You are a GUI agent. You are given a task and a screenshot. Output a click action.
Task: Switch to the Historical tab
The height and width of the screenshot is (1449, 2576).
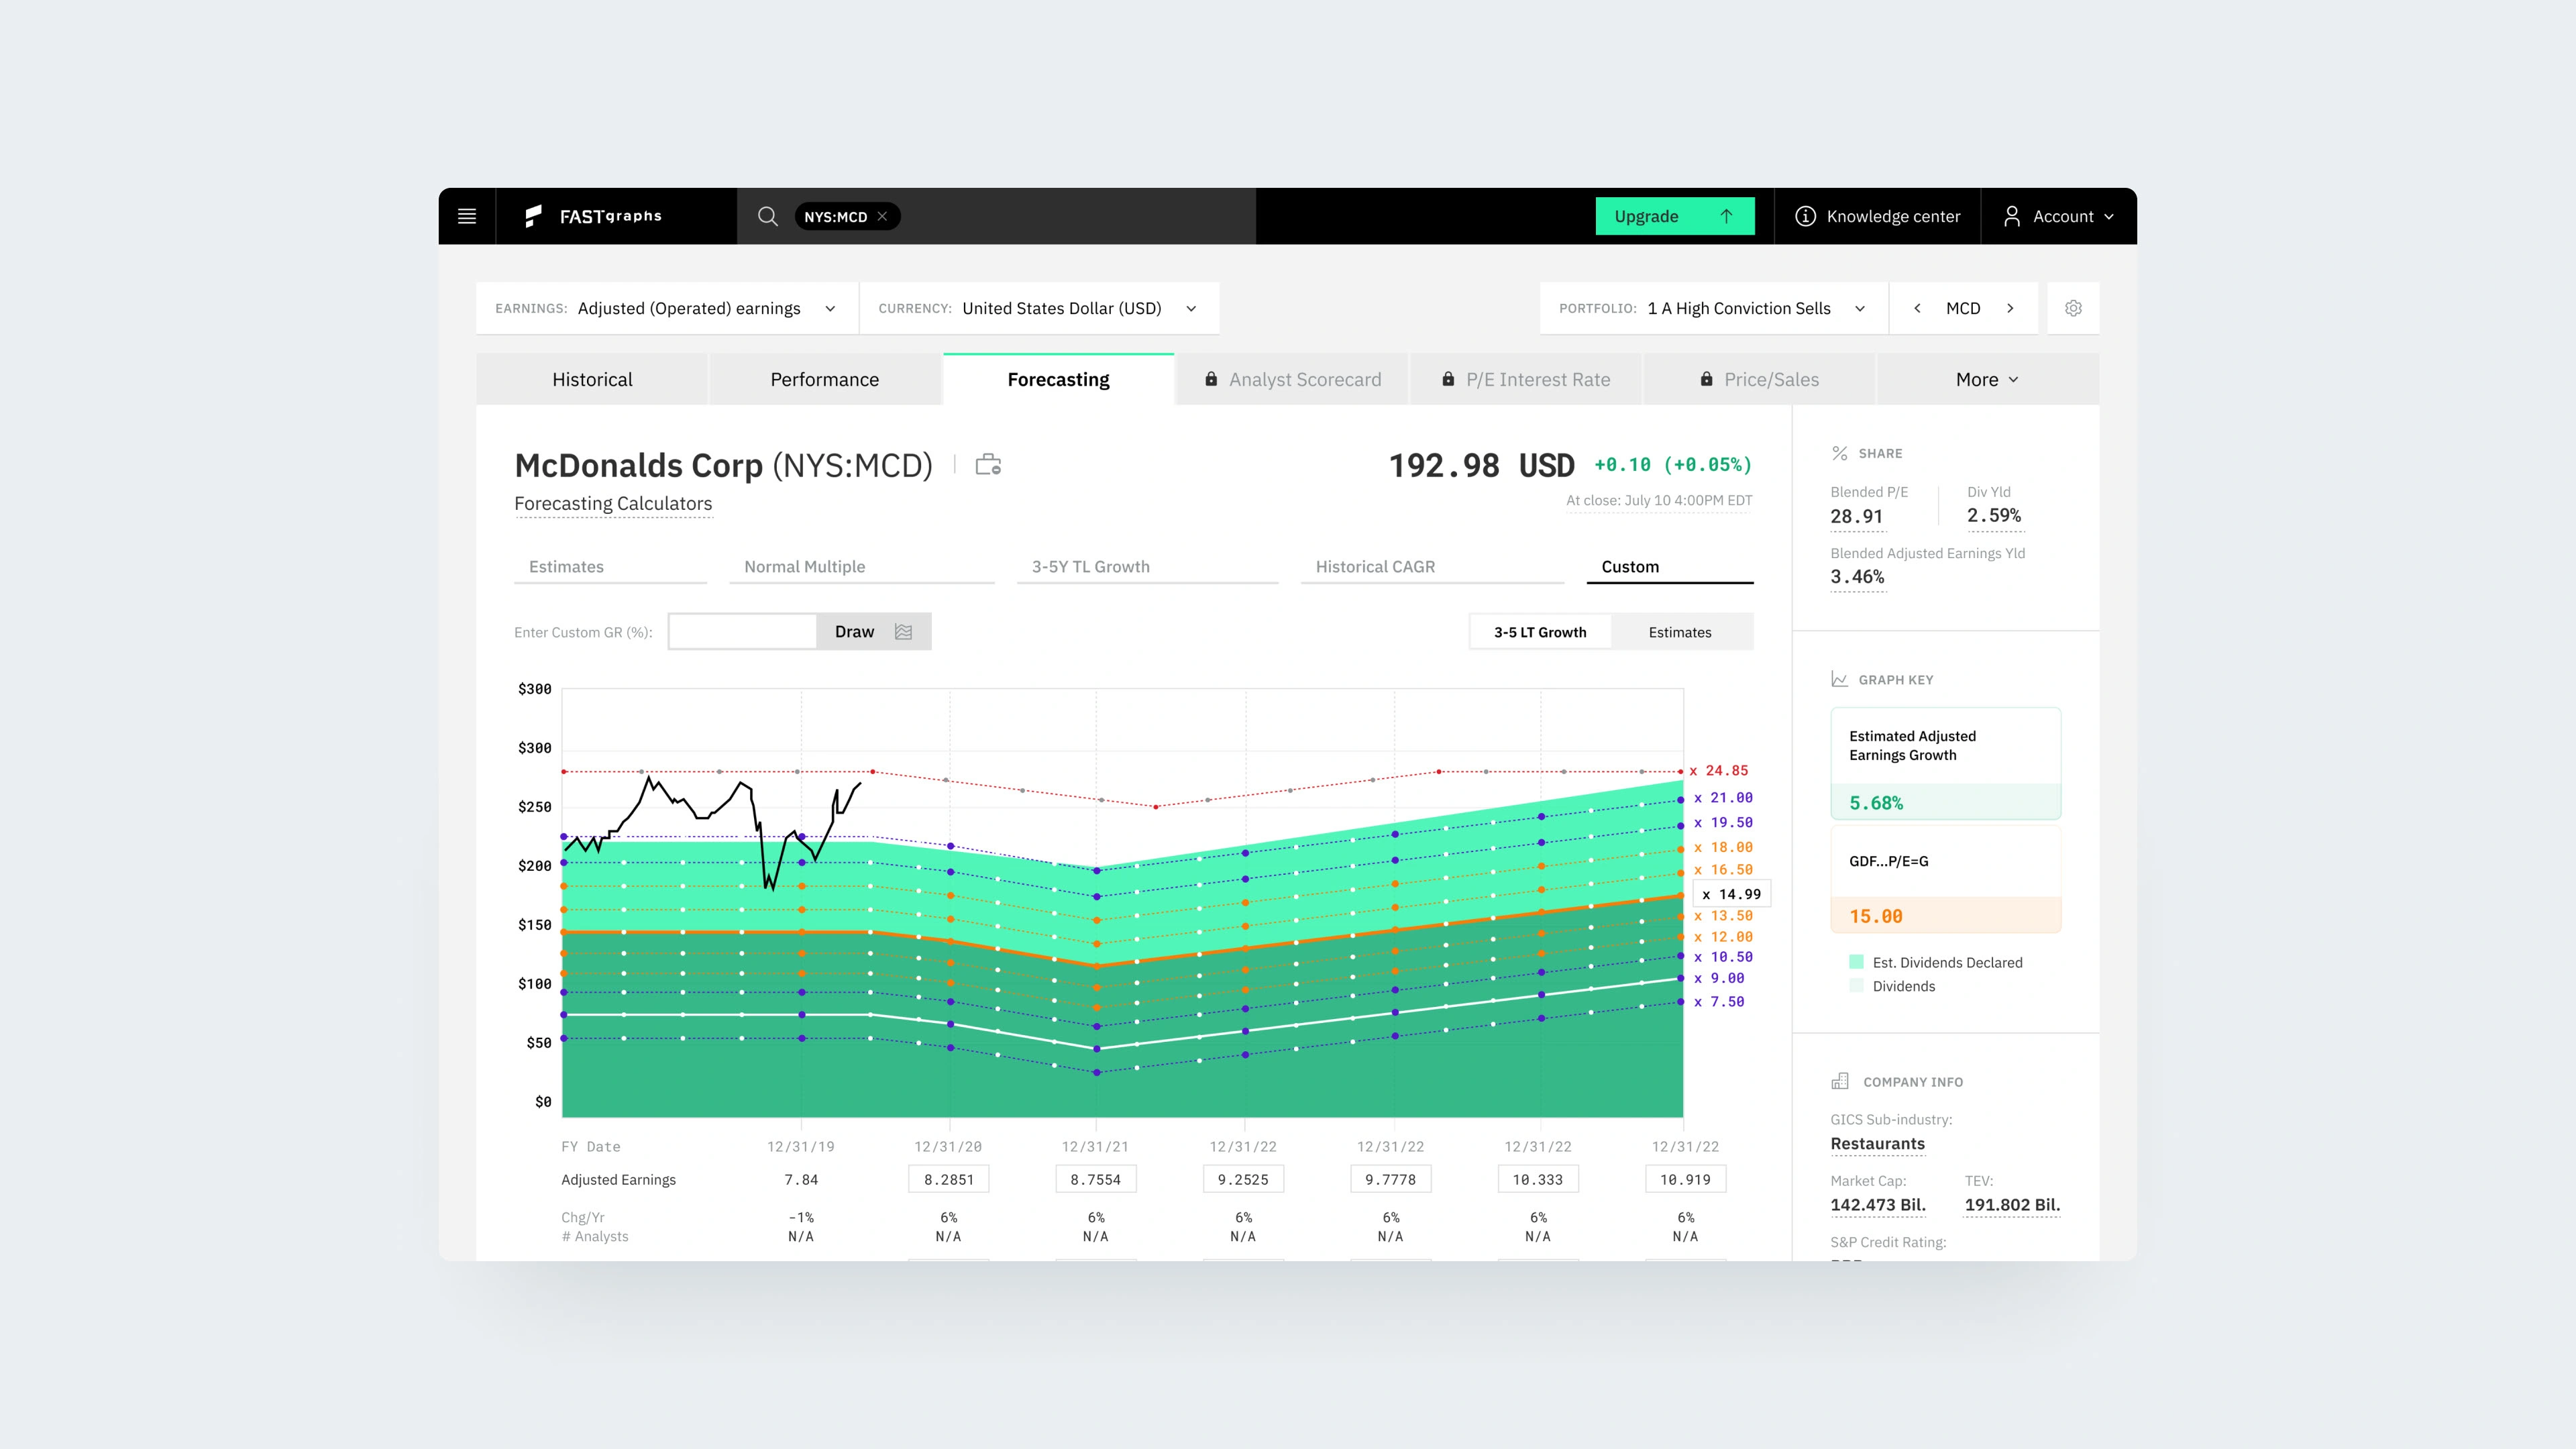(592, 379)
